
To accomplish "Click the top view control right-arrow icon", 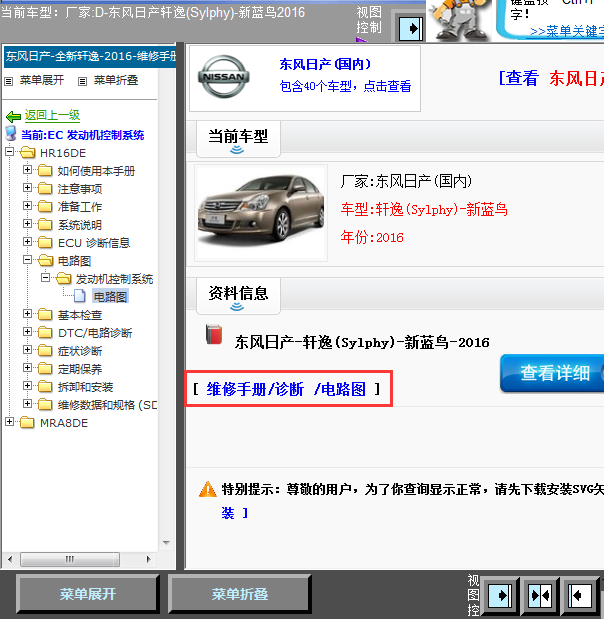I will point(411,29).
